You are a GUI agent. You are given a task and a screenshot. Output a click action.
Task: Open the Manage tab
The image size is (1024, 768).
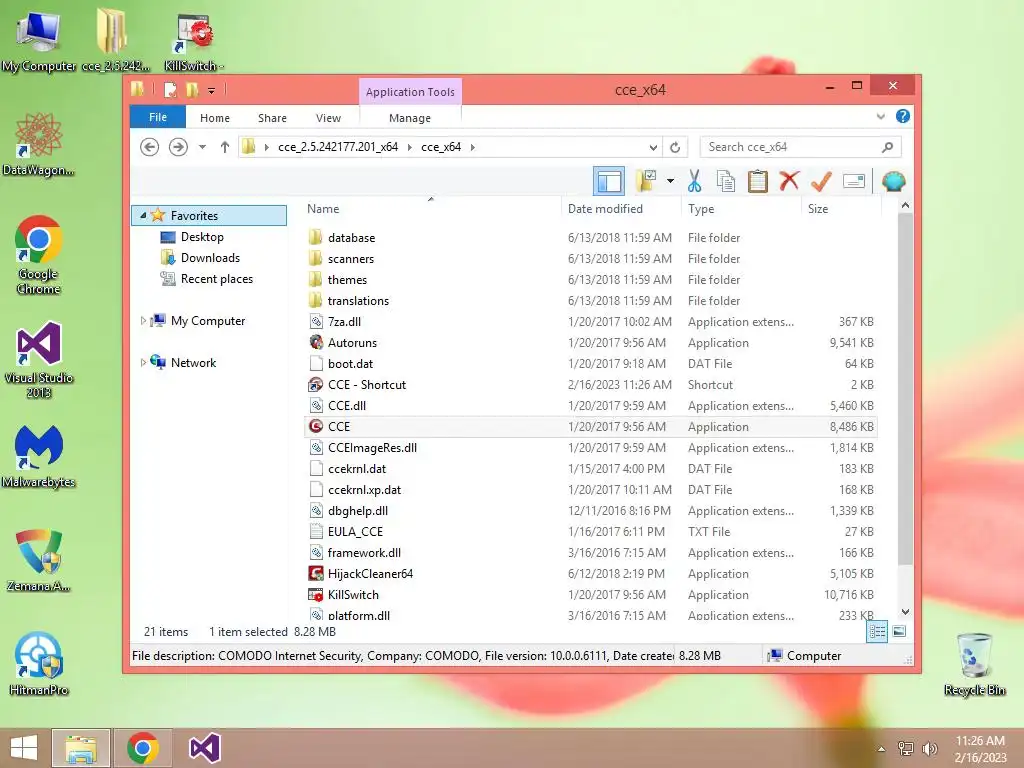(x=409, y=118)
